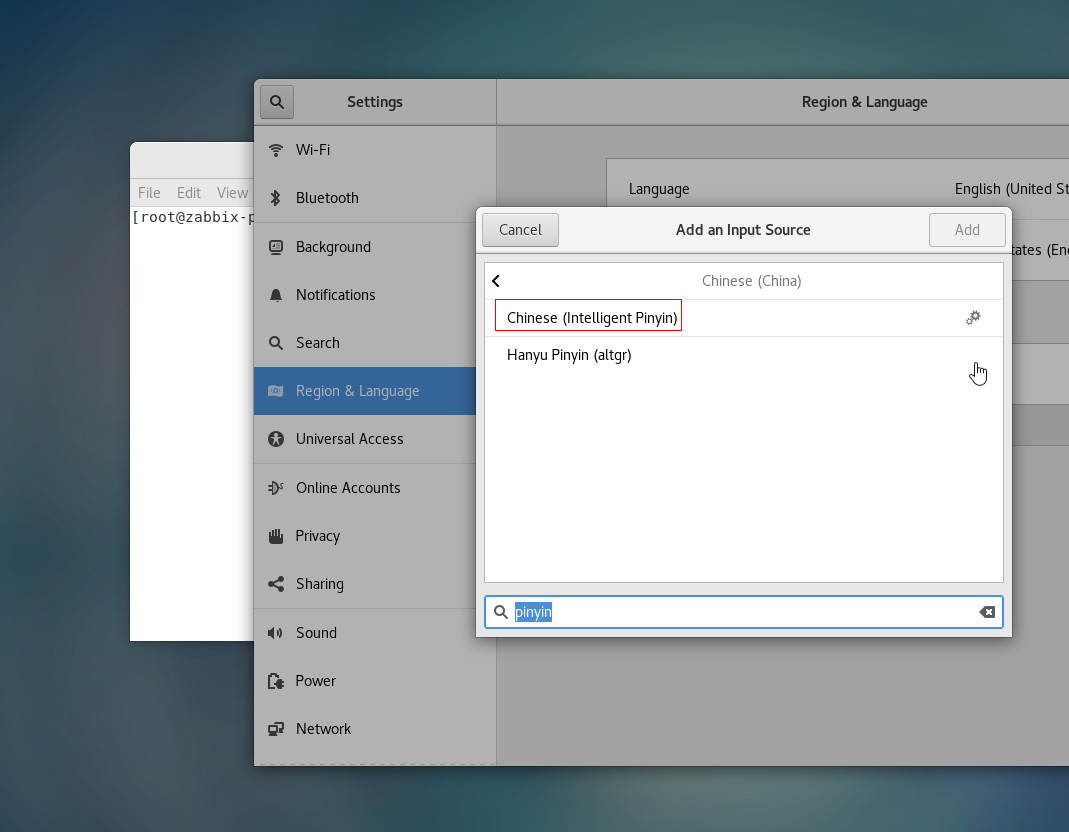Clear the pinyin search field

(987, 612)
